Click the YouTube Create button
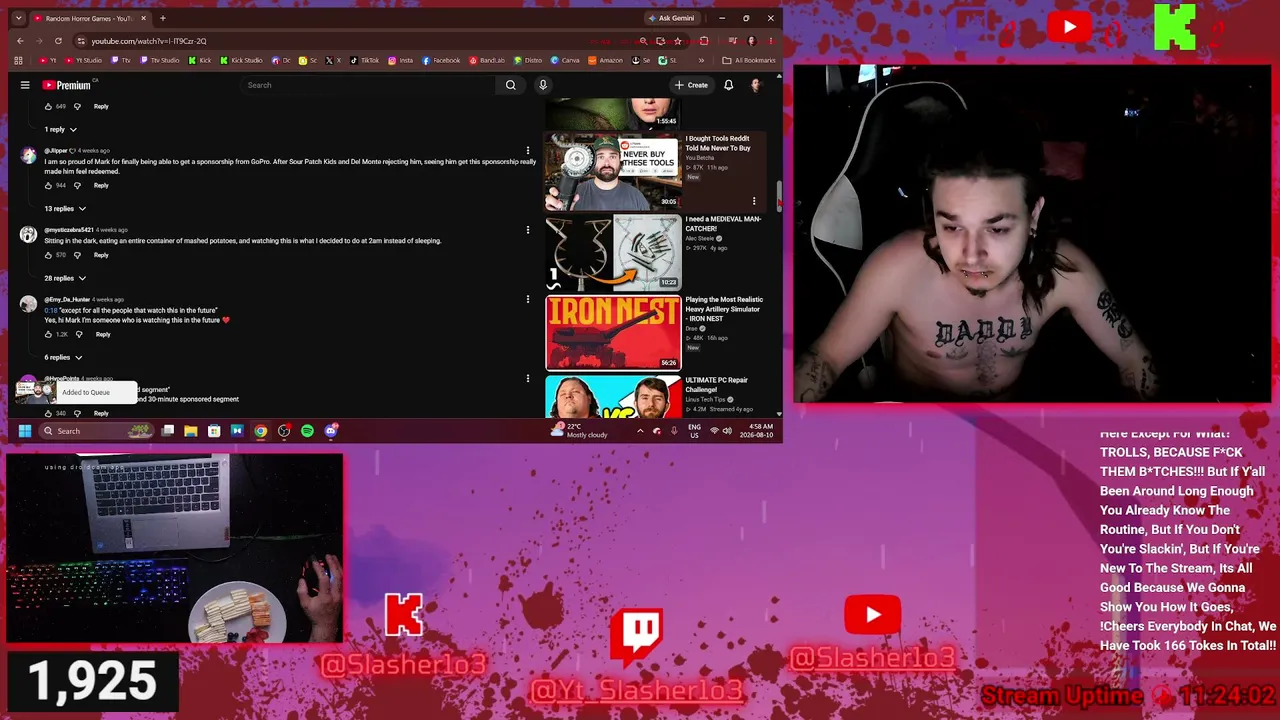The width and height of the screenshot is (1280, 720). [x=691, y=85]
